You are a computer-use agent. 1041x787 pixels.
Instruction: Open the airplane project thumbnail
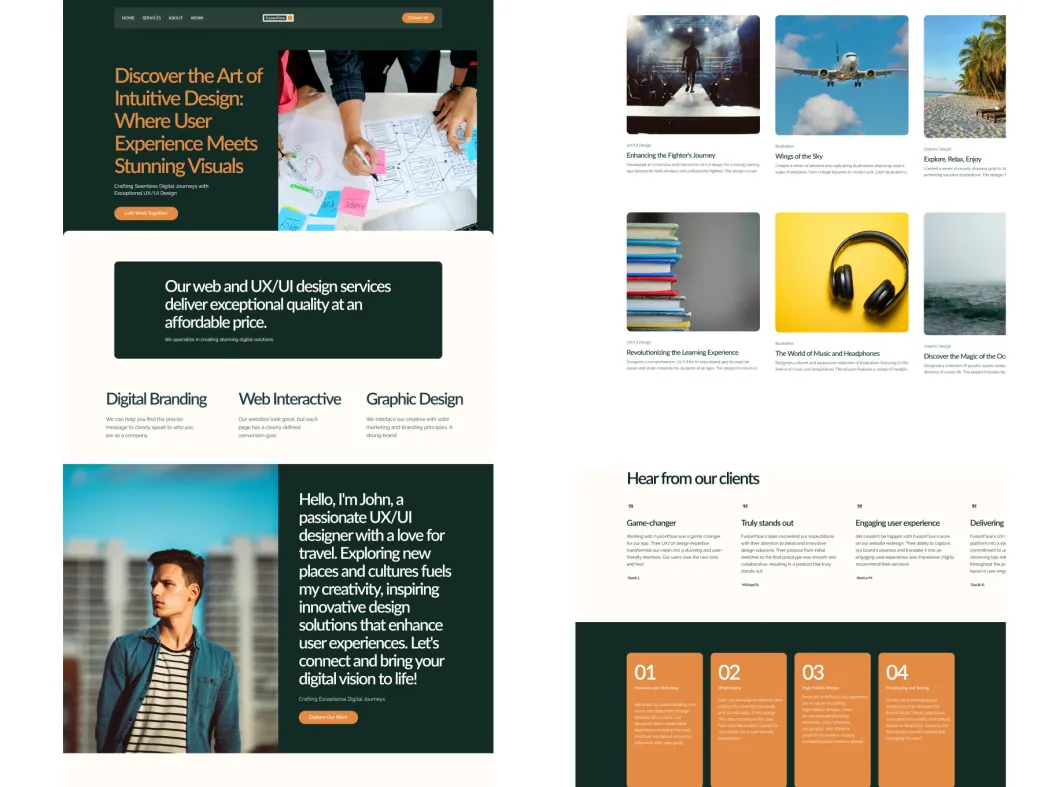[842, 75]
